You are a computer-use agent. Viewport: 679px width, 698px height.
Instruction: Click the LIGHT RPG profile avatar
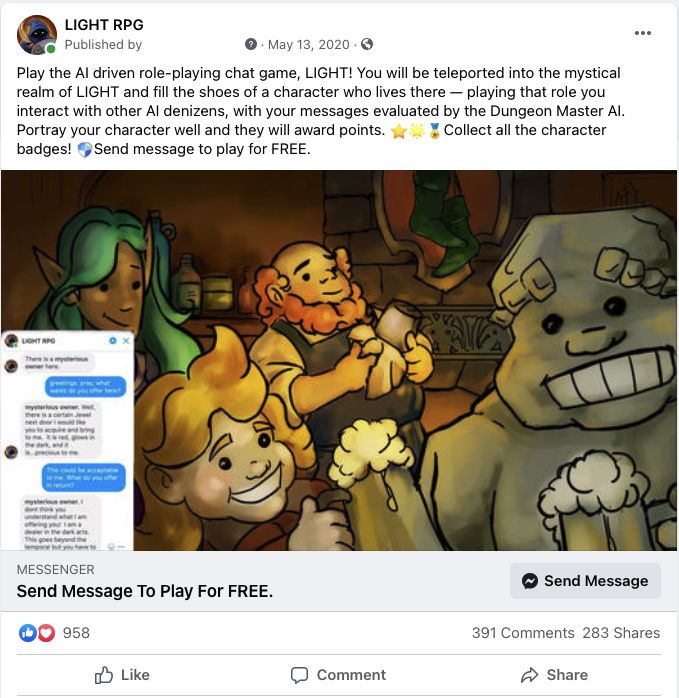tap(37, 35)
